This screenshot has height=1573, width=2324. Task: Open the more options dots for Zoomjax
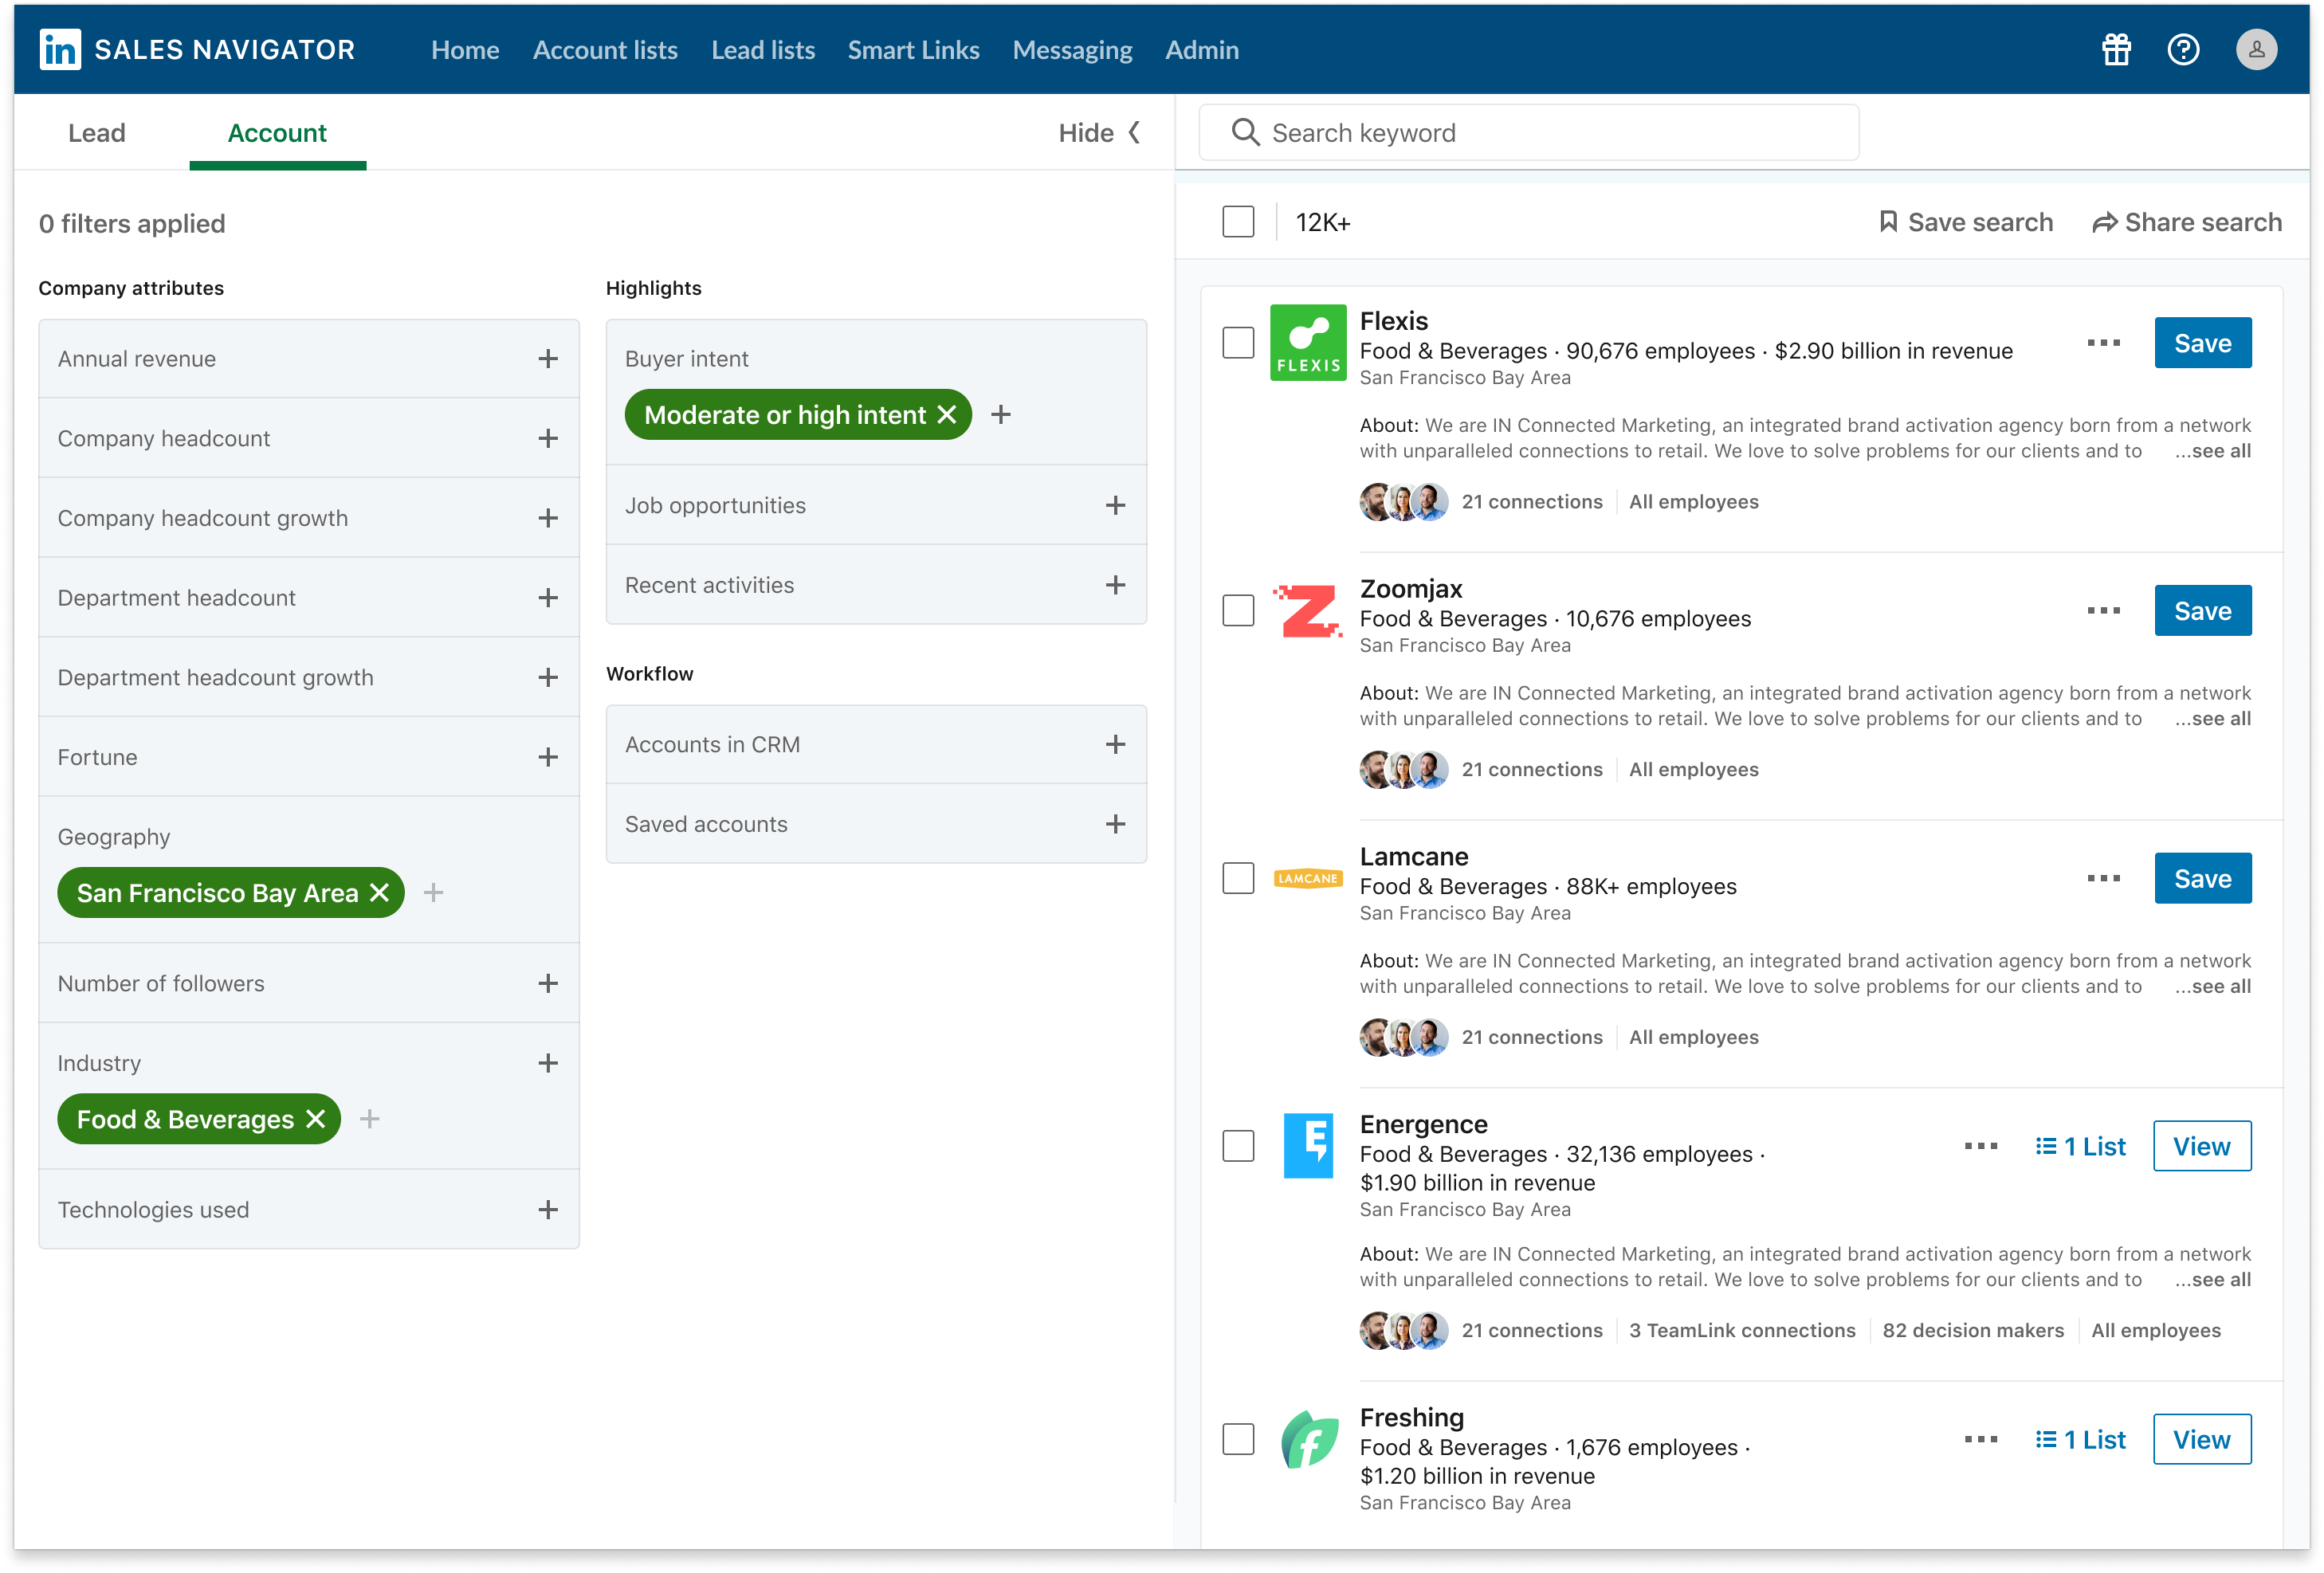pos(2103,611)
